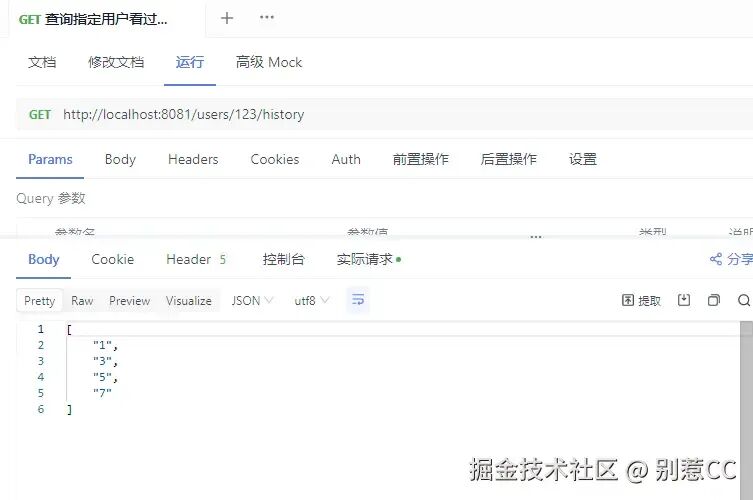Image resolution: width=753 pixels, height=500 pixels.
Task: Click the opening bracket on line 1
Action: (x=69, y=329)
